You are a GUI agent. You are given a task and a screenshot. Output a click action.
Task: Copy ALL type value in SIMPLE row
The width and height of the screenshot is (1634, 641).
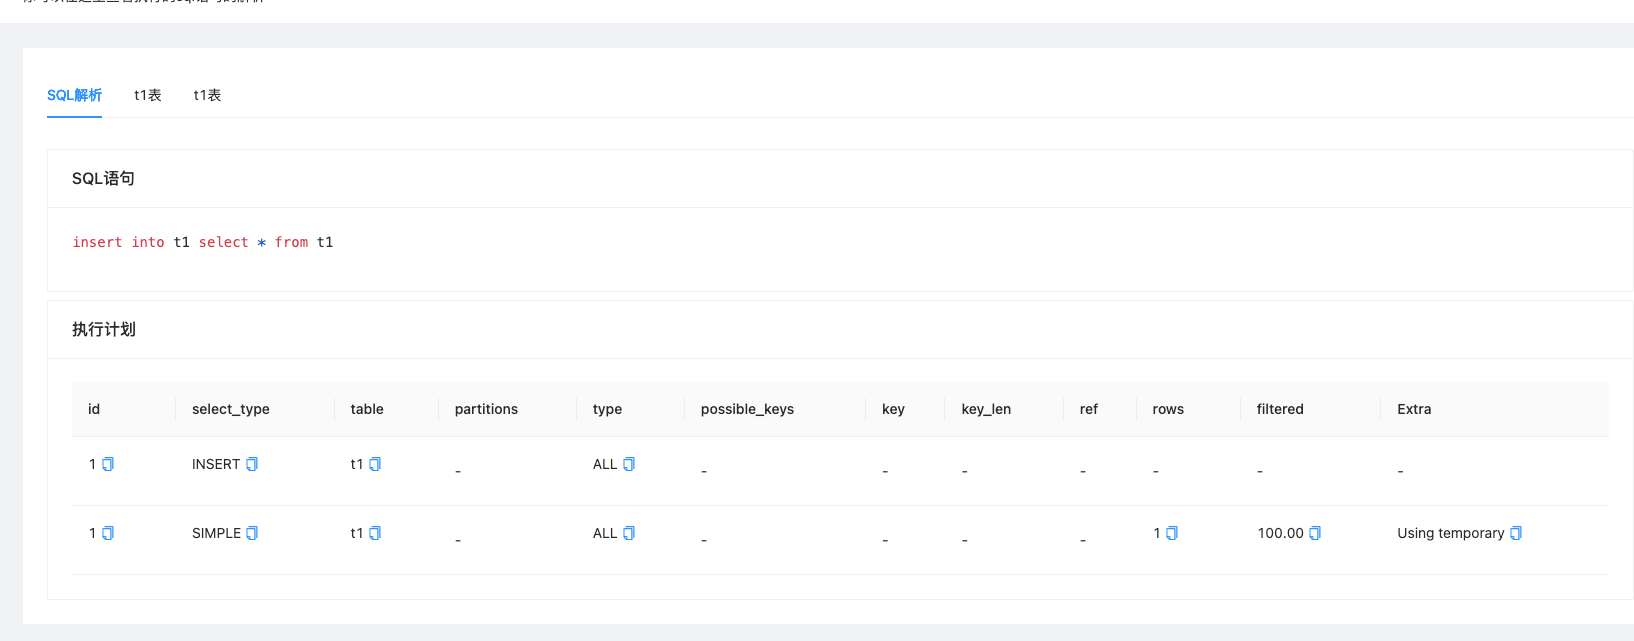tap(629, 533)
